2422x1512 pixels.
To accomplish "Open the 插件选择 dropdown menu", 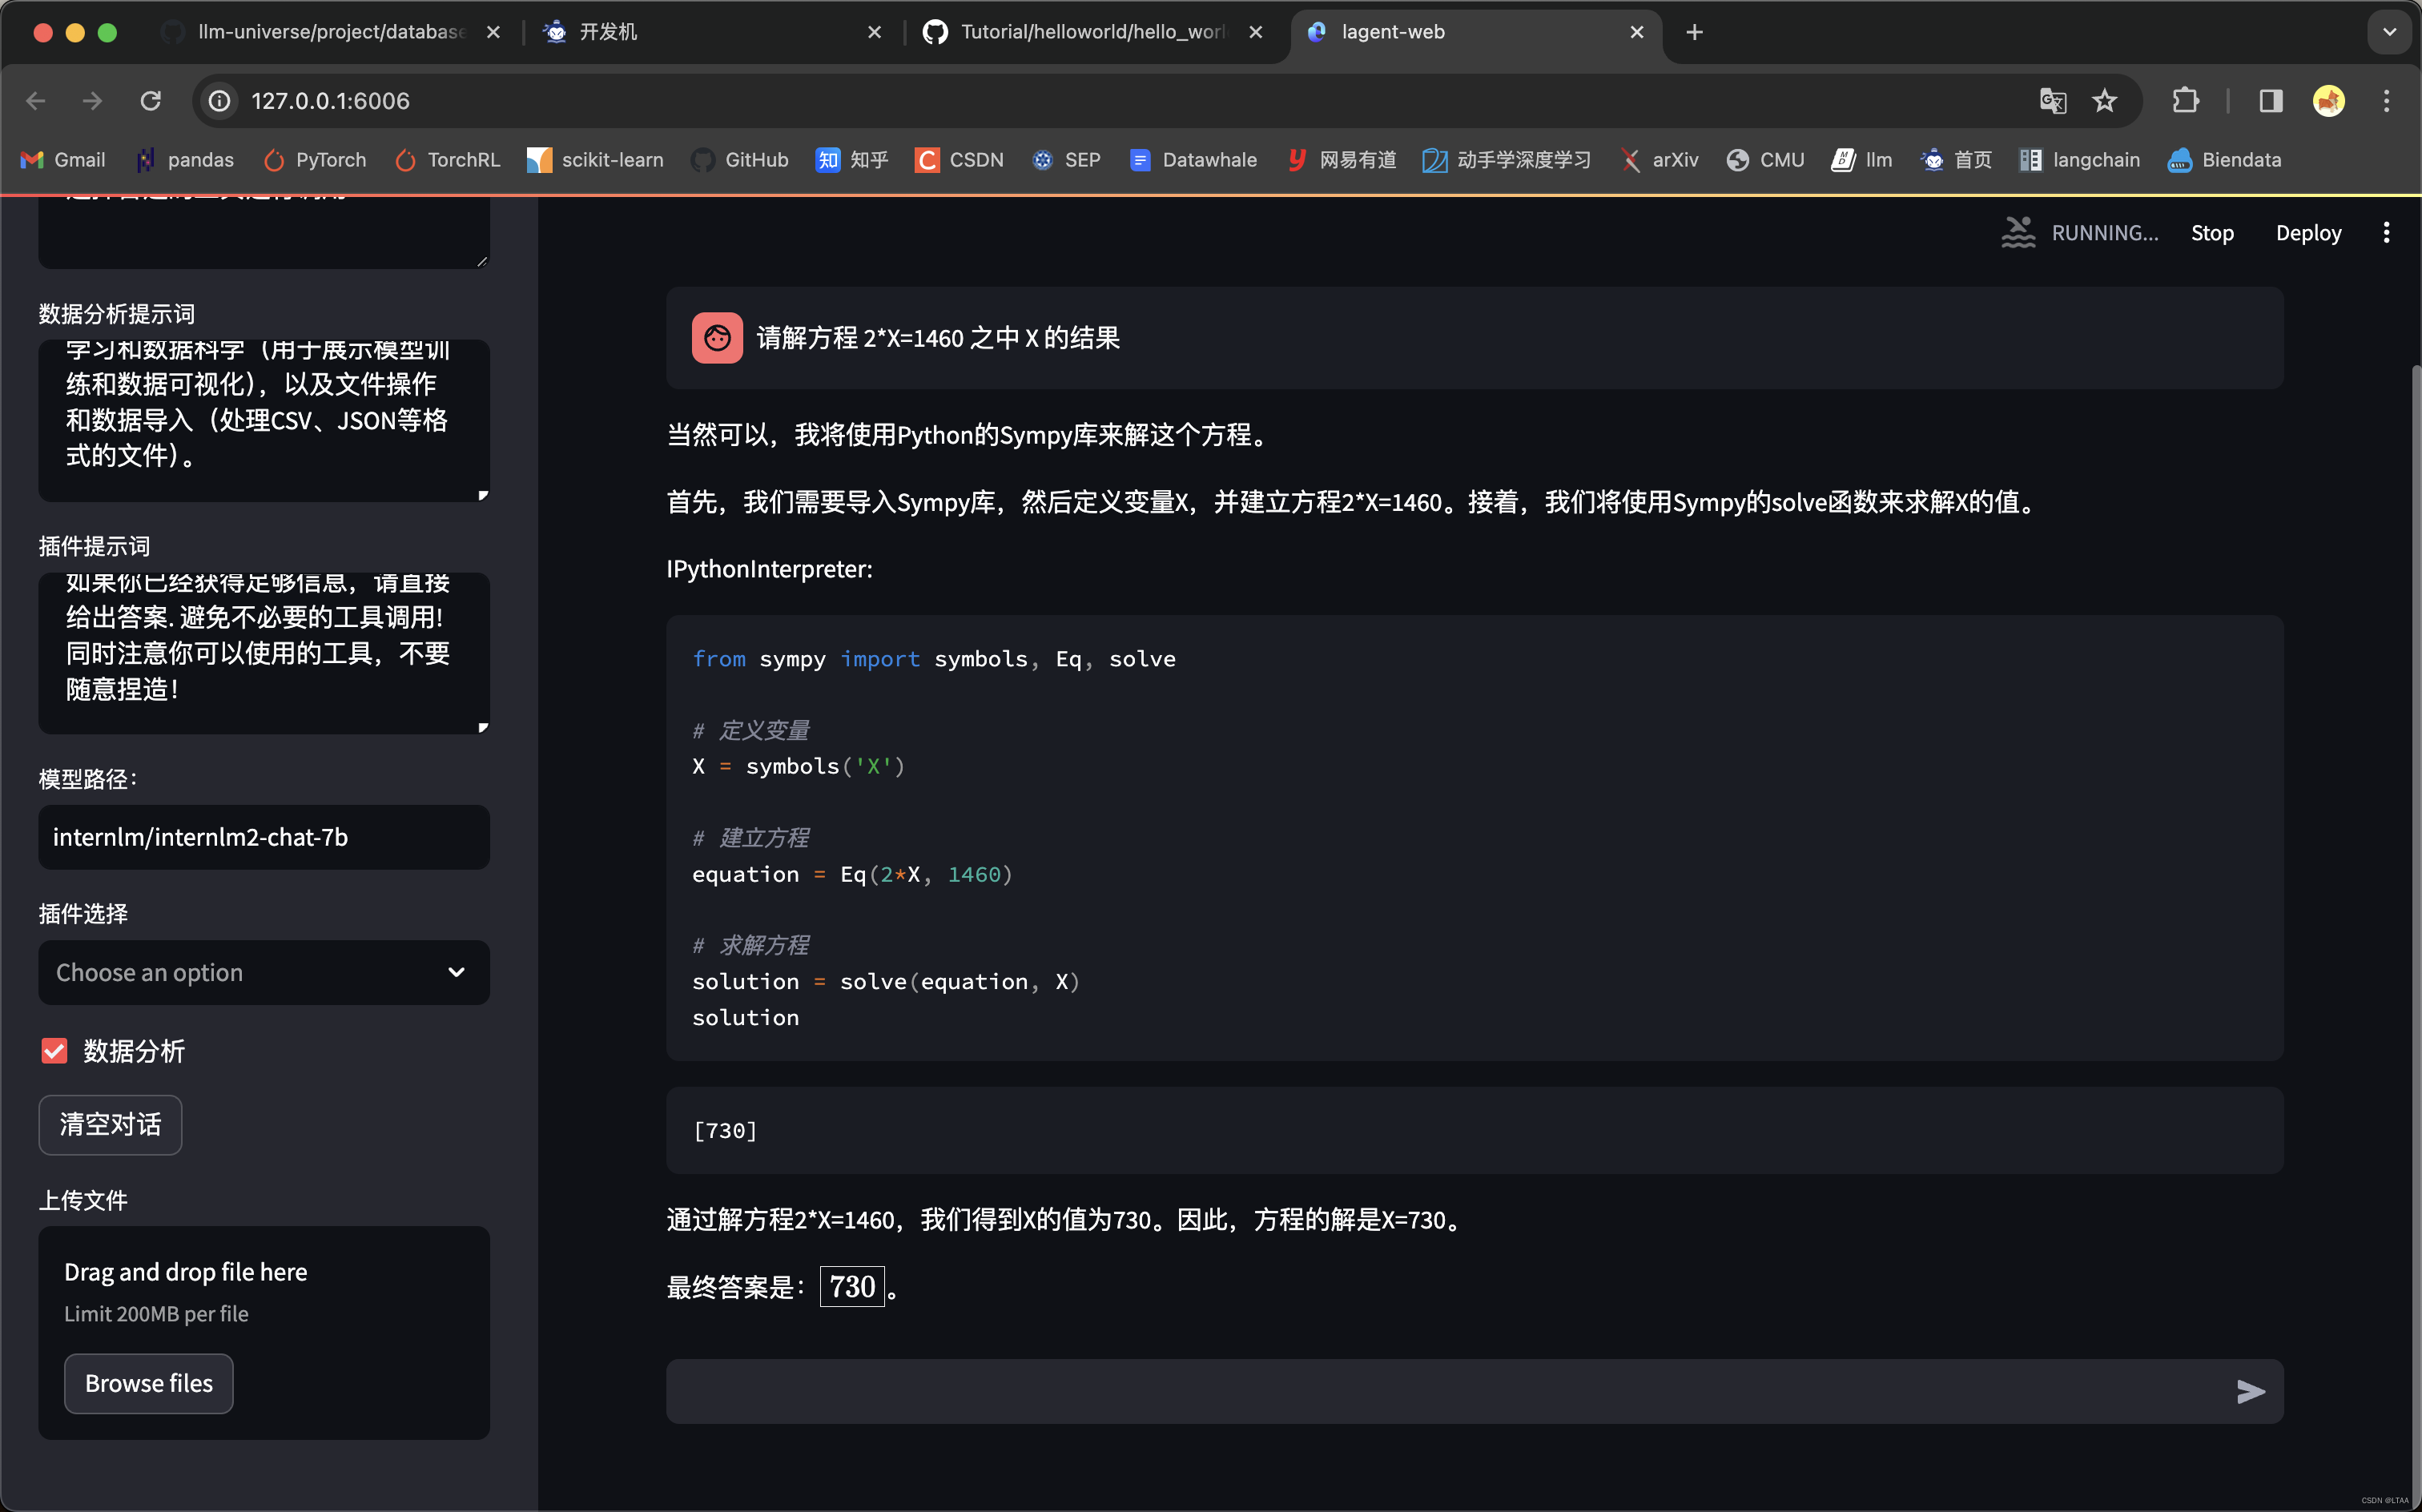I will click(x=263, y=972).
